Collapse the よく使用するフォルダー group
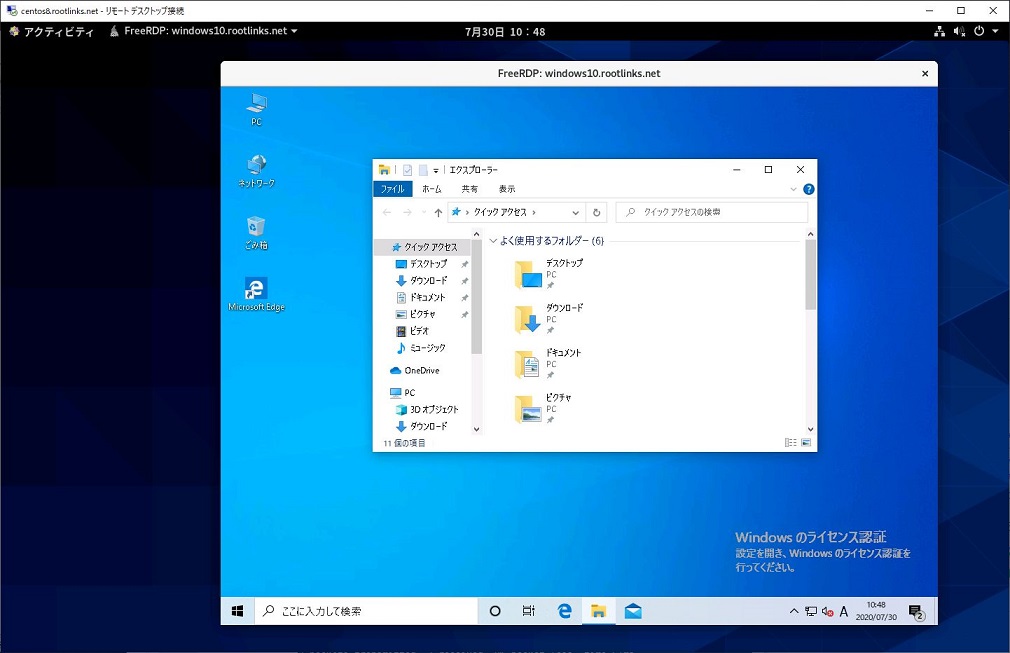 [x=493, y=241]
